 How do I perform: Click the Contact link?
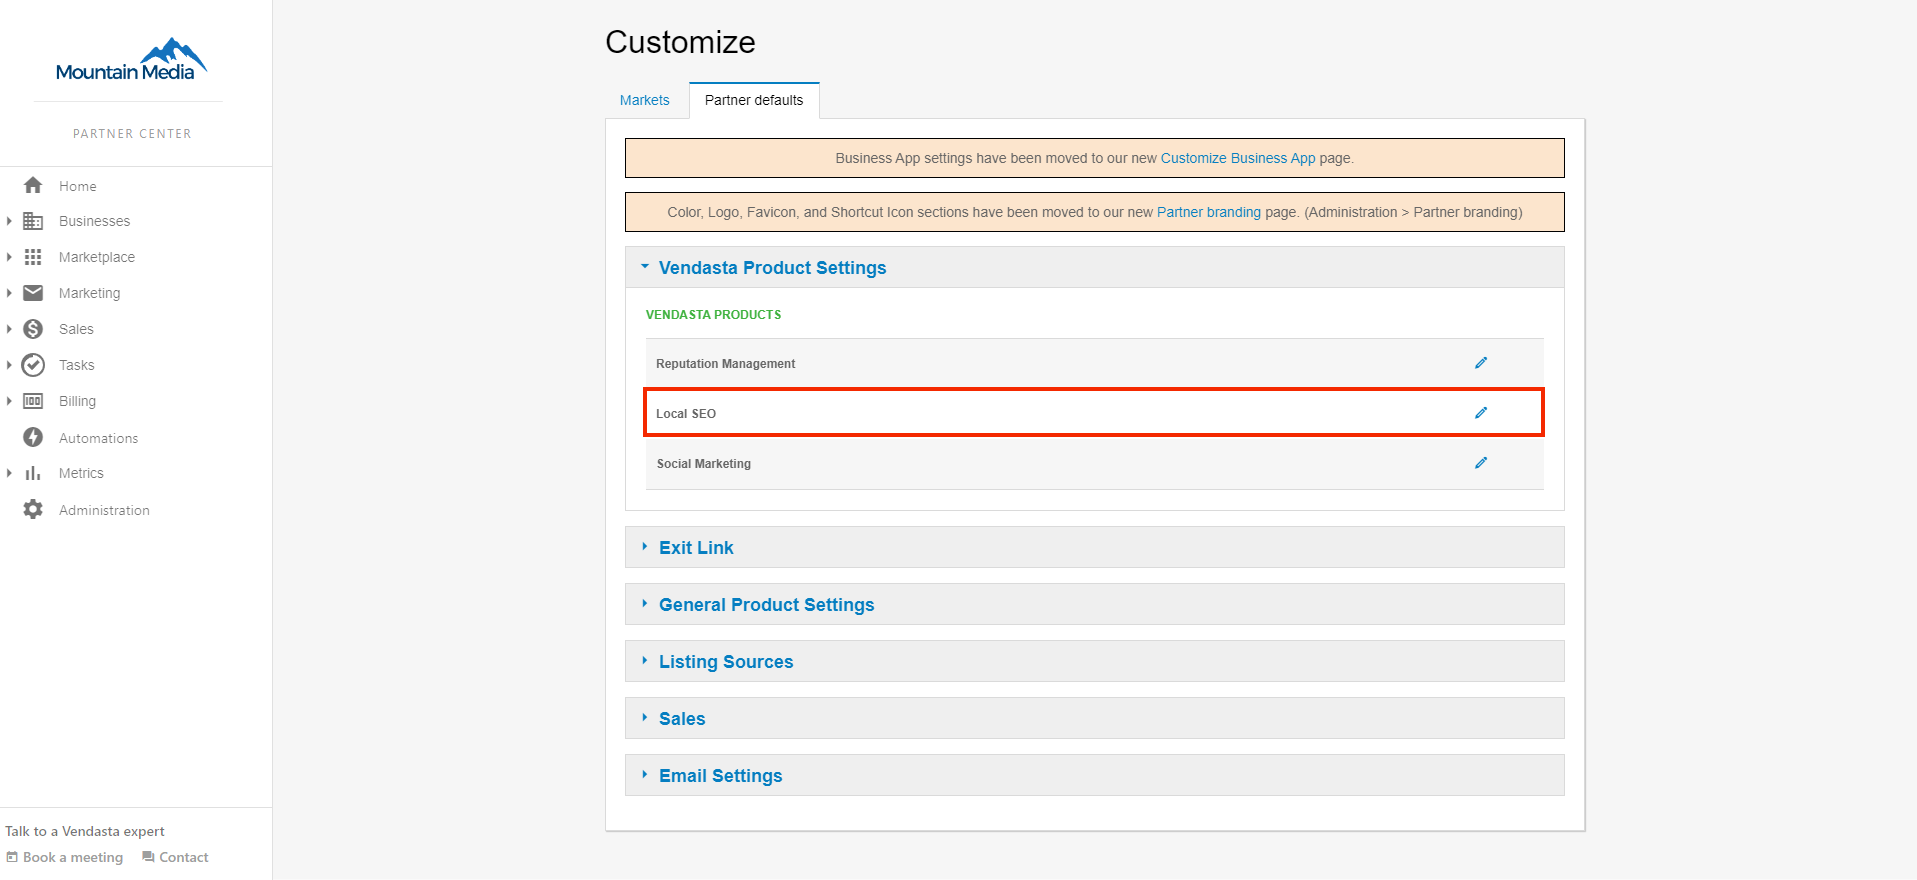click(184, 857)
